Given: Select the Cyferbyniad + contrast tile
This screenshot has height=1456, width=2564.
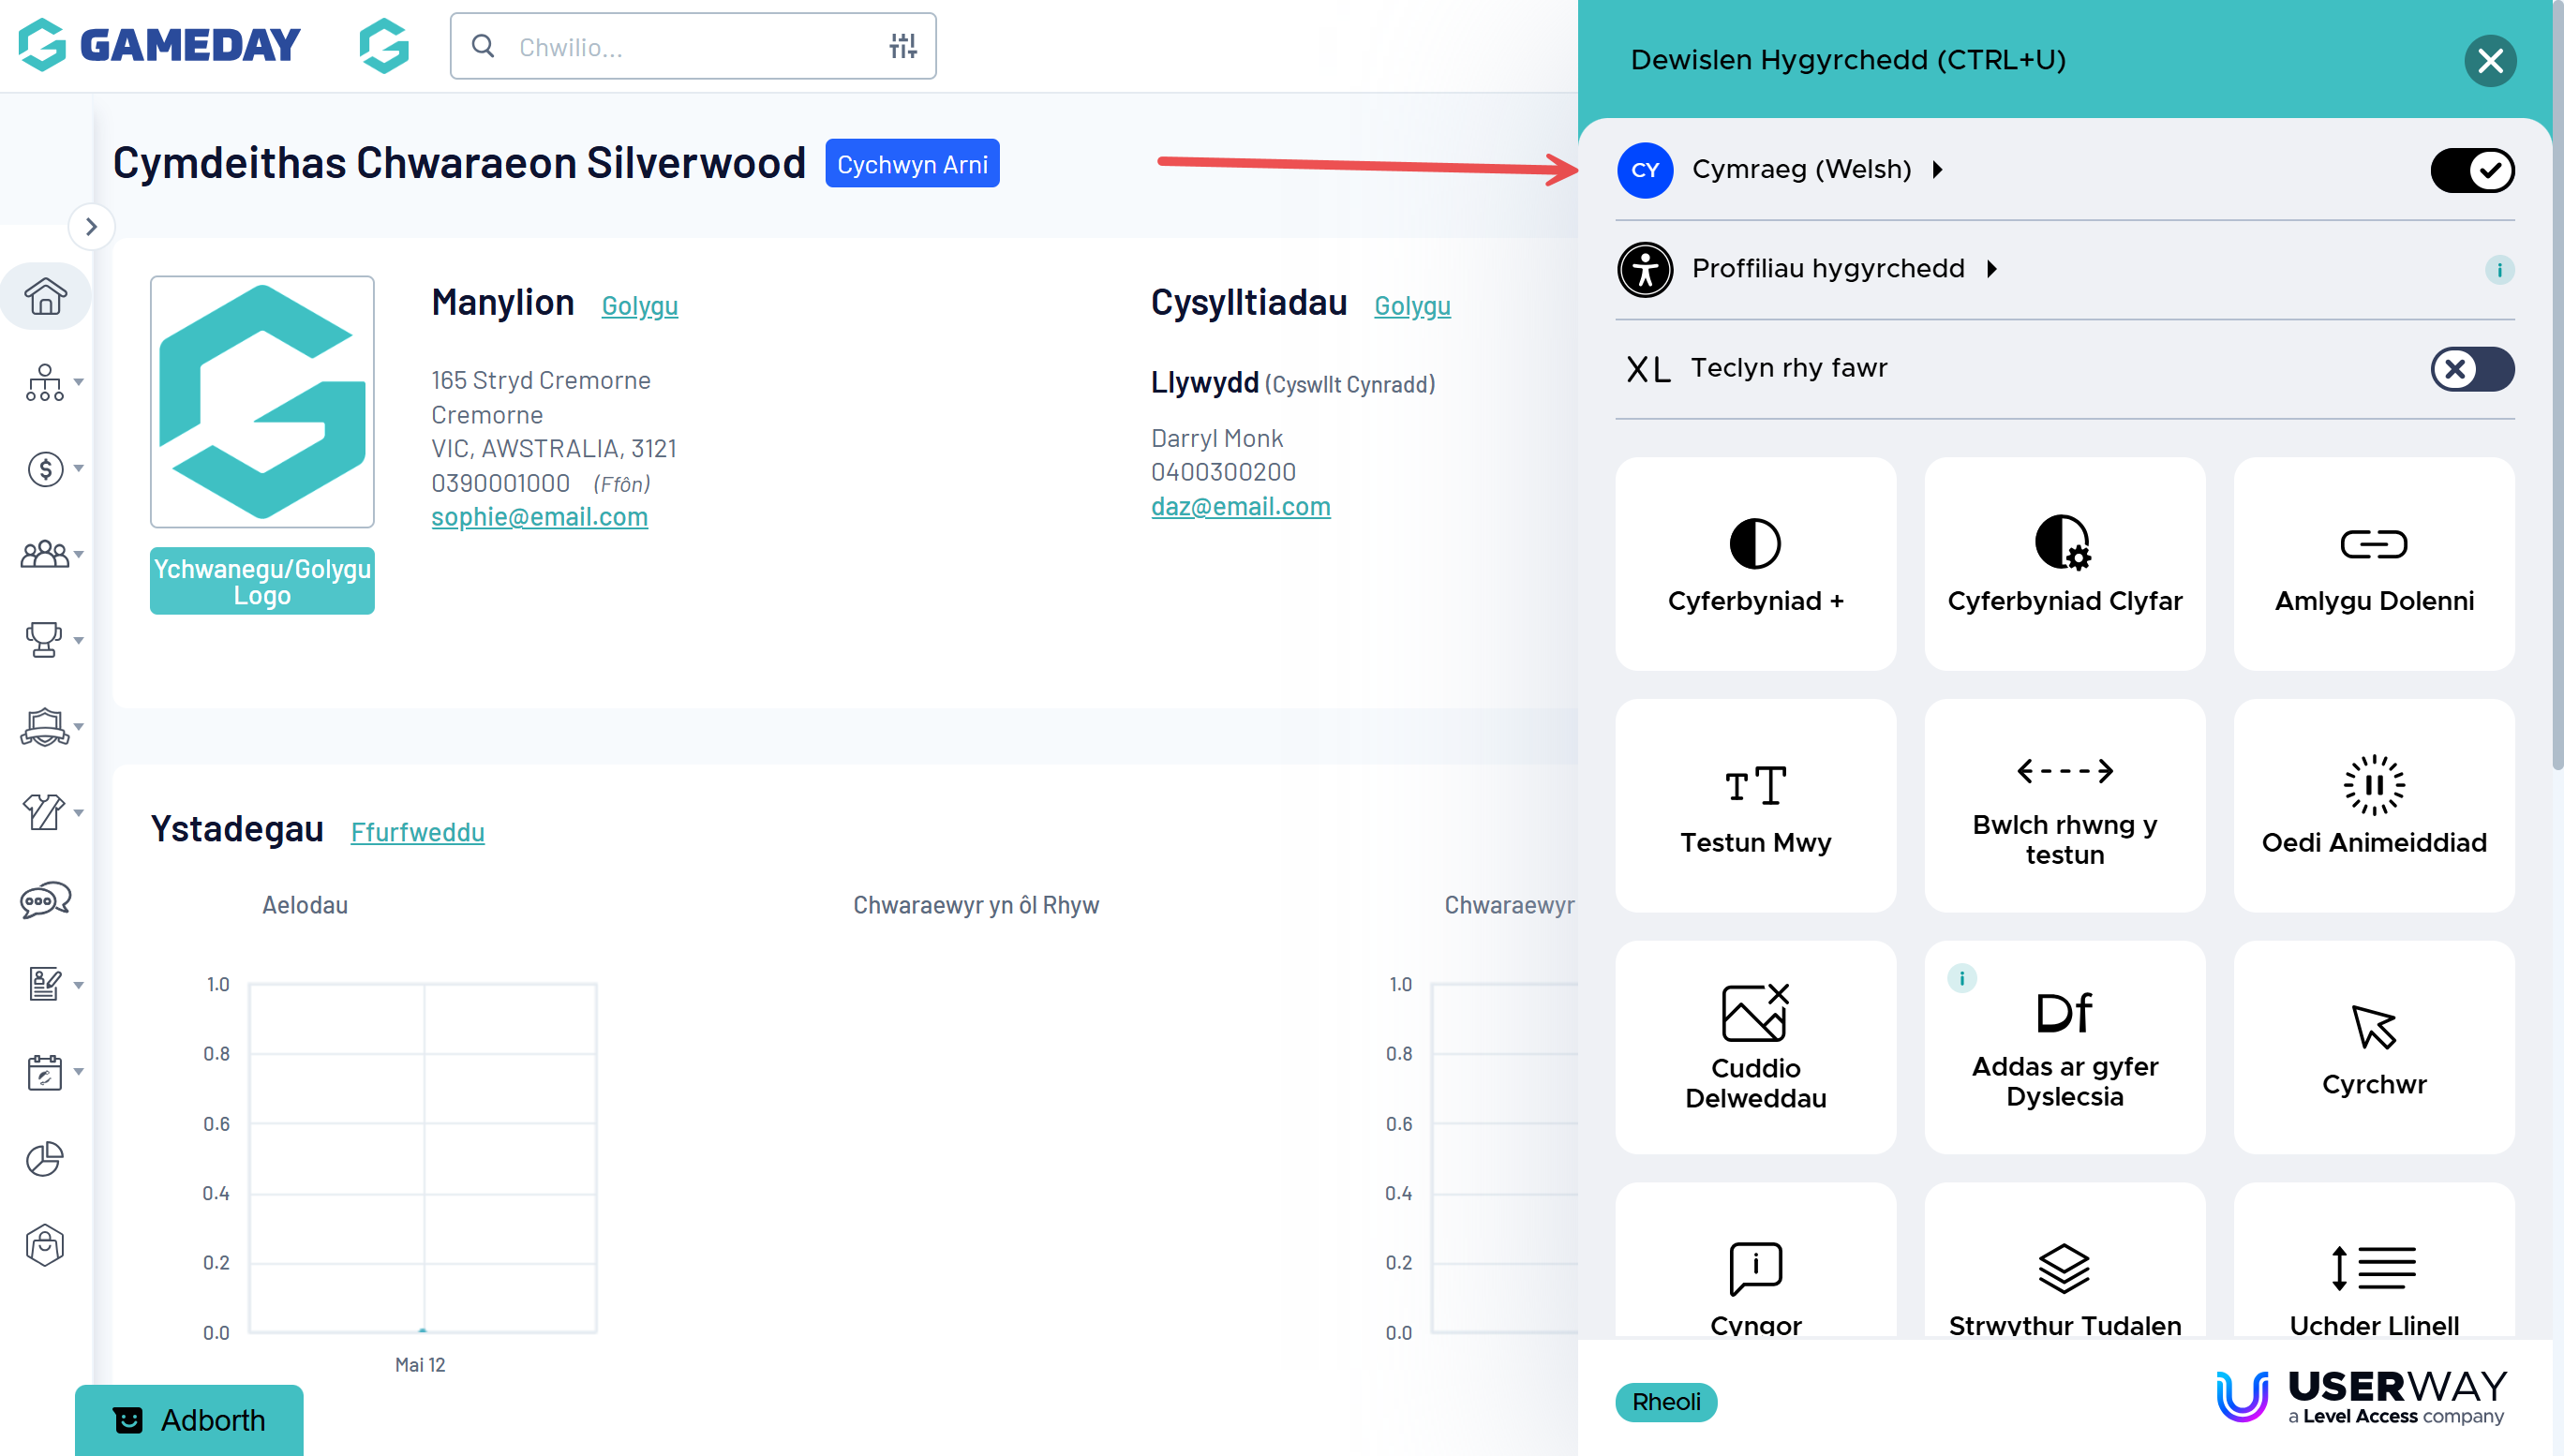Looking at the screenshot, I should [x=1754, y=563].
